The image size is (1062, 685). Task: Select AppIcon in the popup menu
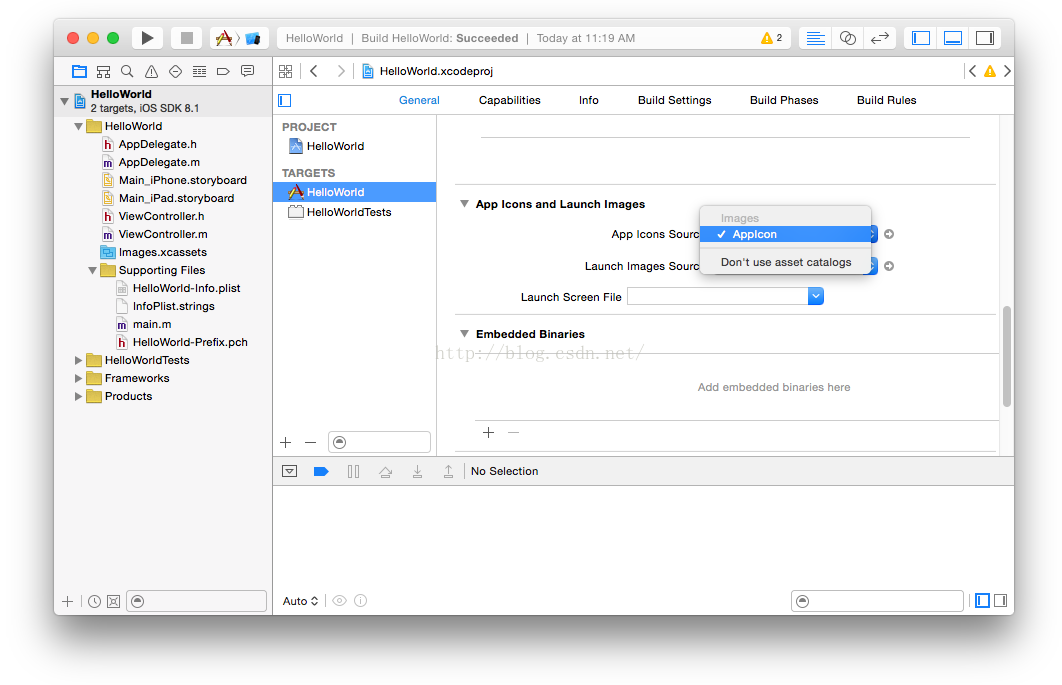coord(786,234)
